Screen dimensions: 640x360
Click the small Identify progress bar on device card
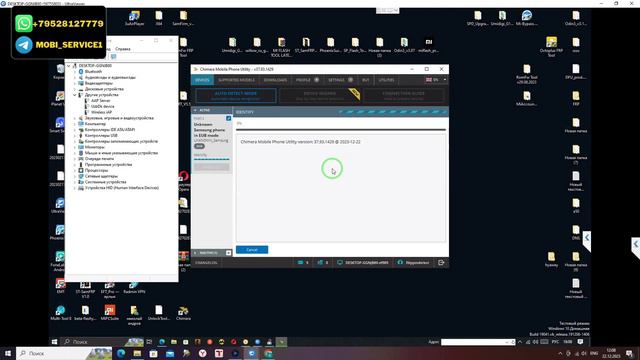coord(211,159)
